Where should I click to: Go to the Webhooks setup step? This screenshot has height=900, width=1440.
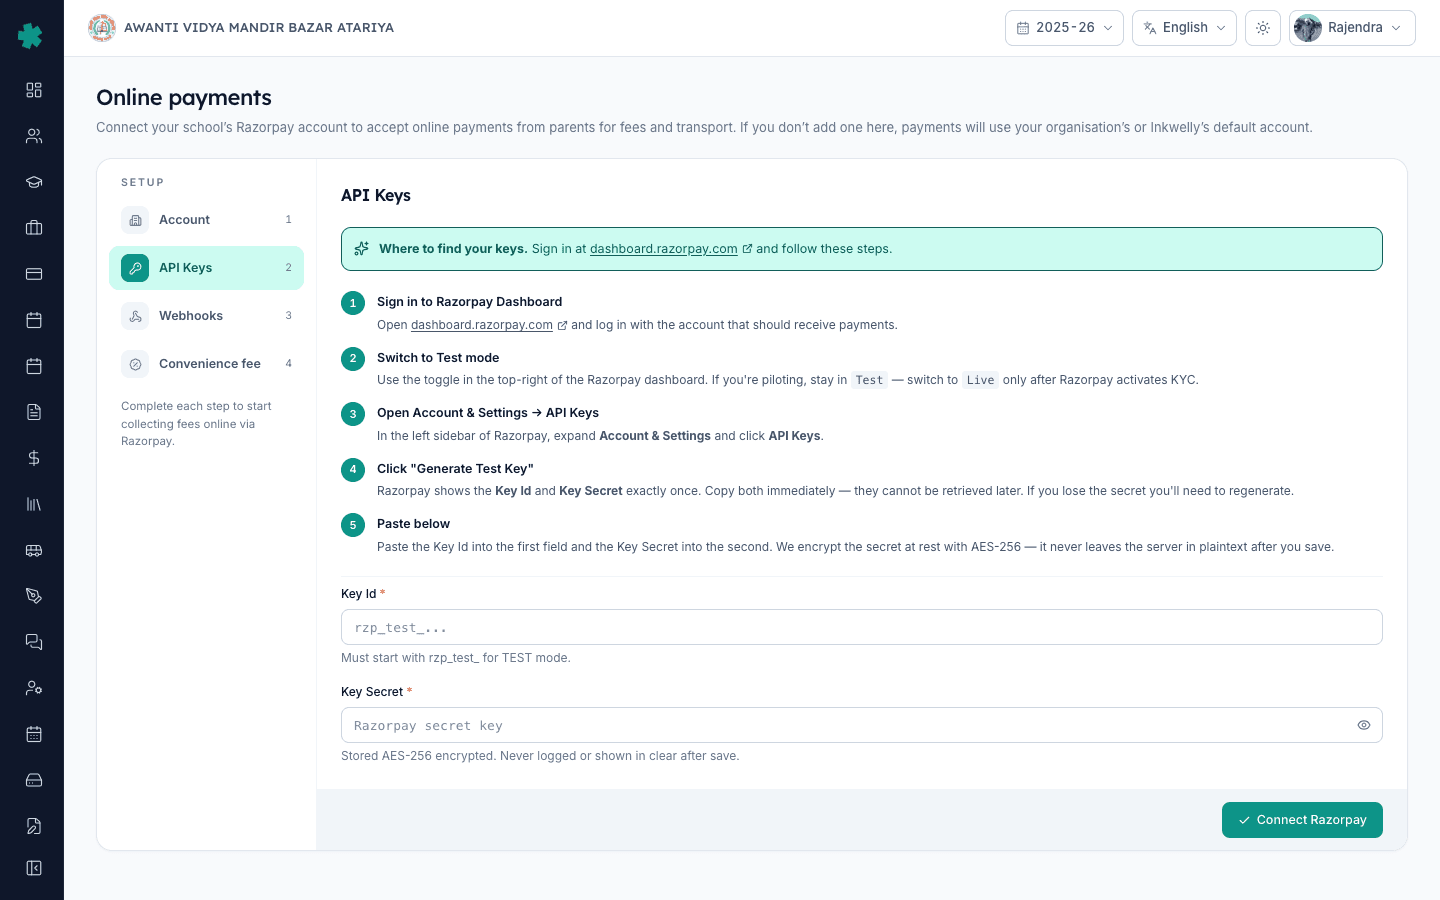pyautogui.click(x=206, y=316)
